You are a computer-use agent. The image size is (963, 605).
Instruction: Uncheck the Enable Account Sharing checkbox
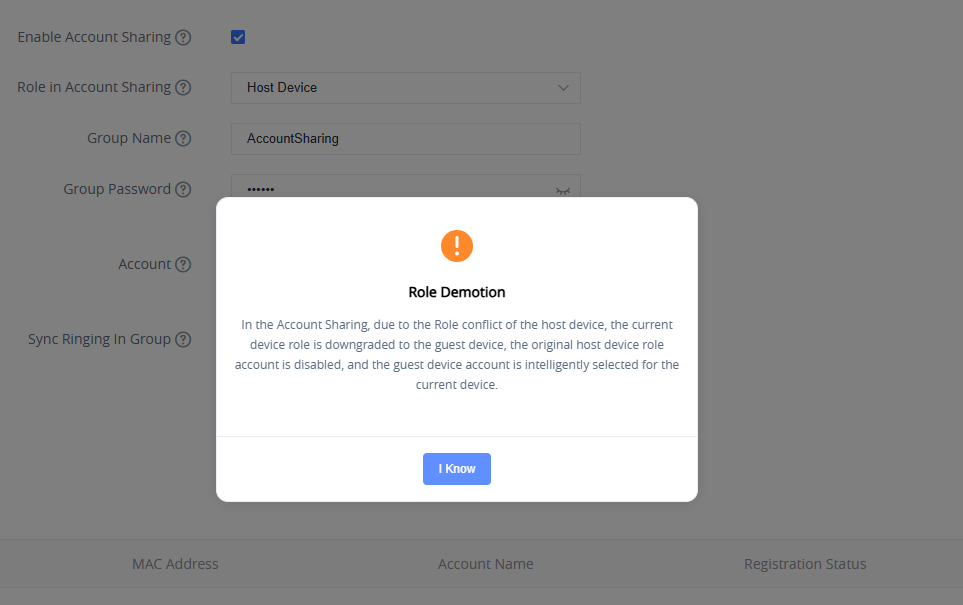click(x=238, y=37)
